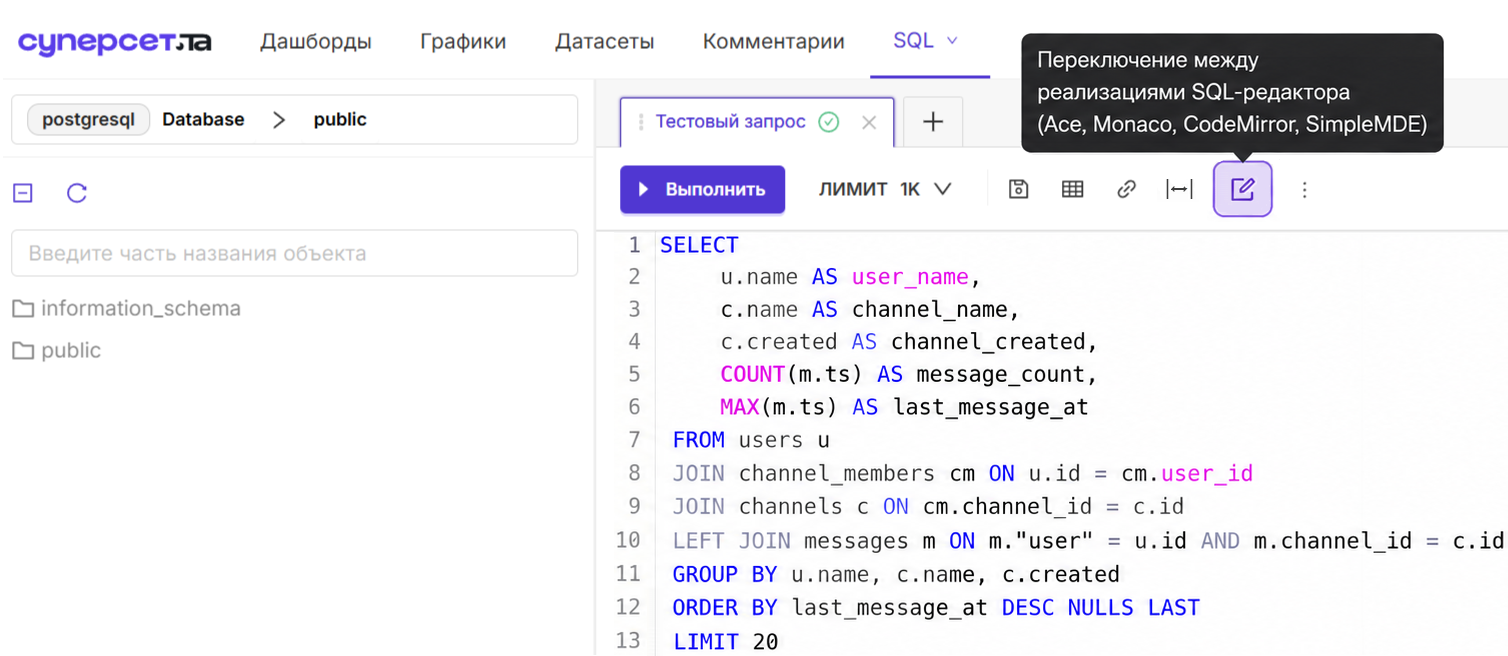The width and height of the screenshot is (1508, 656).
Task: Refresh the object tree
Action: (x=77, y=193)
